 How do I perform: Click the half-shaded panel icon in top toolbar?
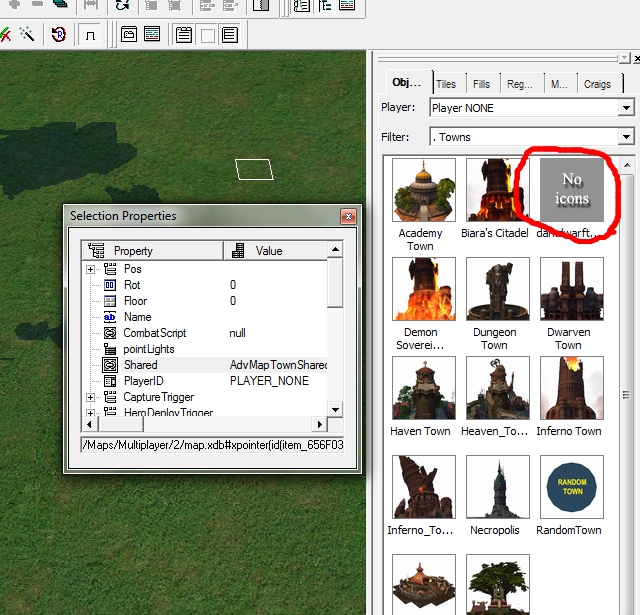pos(260,5)
